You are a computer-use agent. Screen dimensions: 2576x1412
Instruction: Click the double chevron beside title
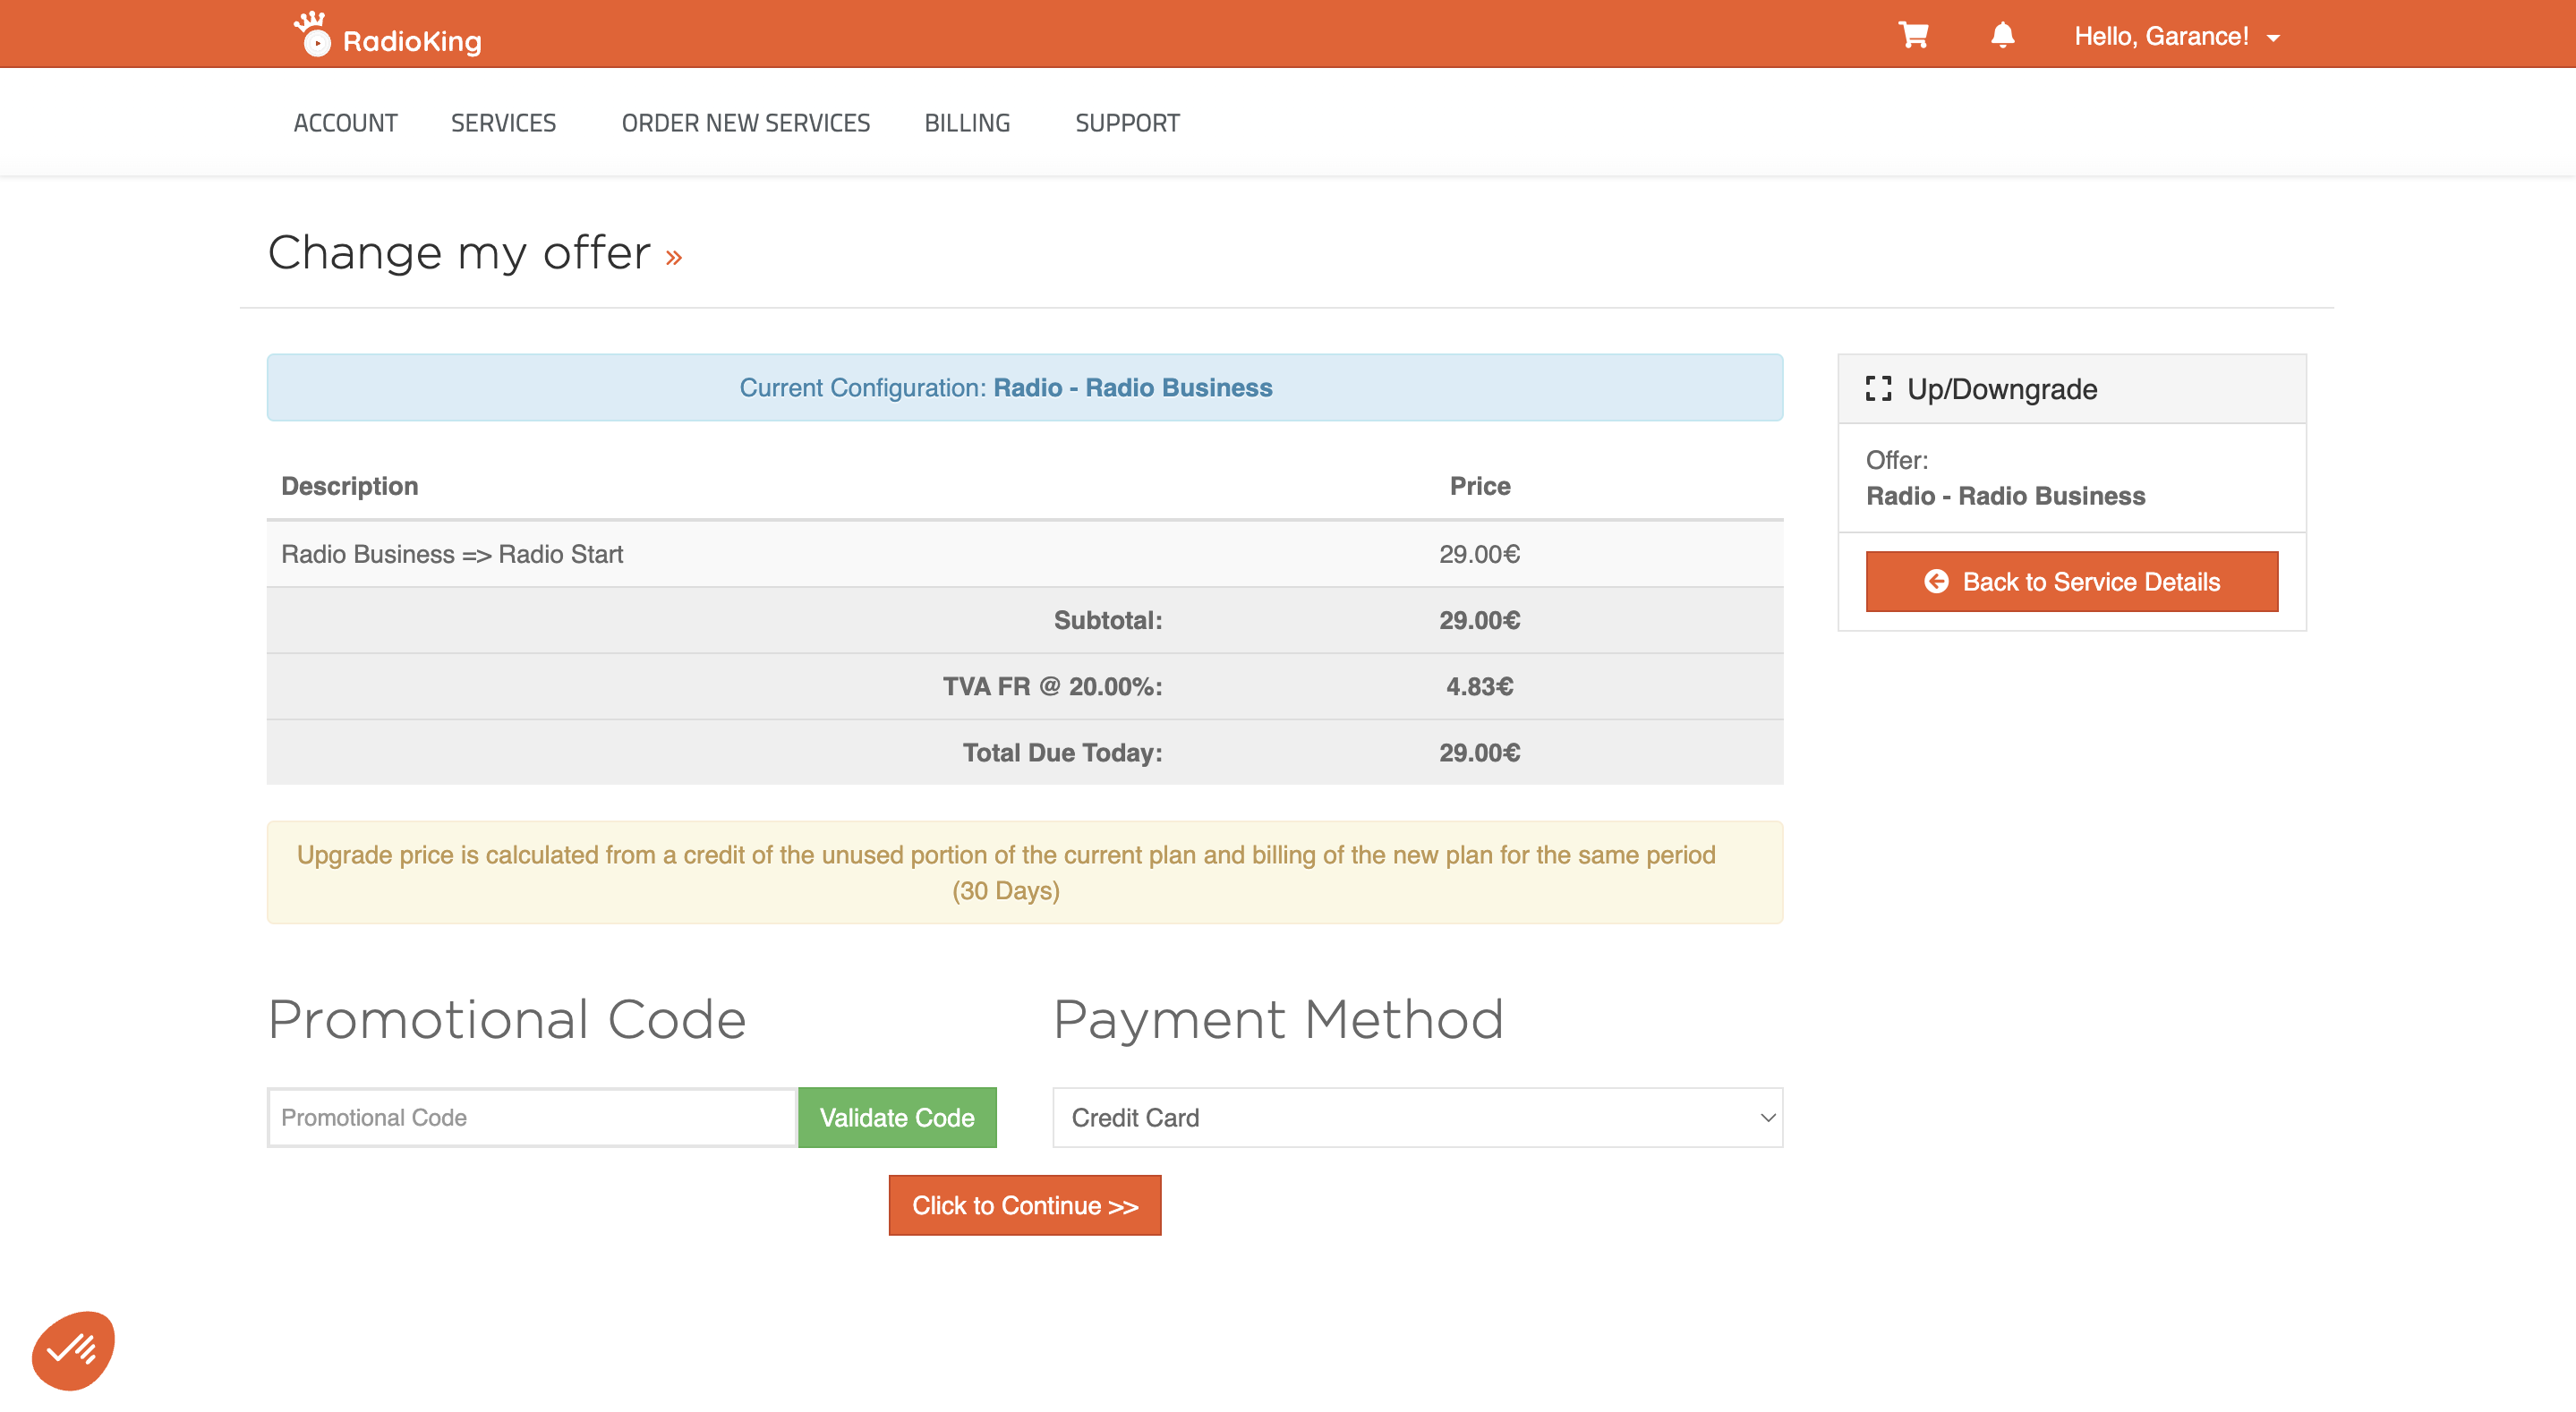coord(674,258)
